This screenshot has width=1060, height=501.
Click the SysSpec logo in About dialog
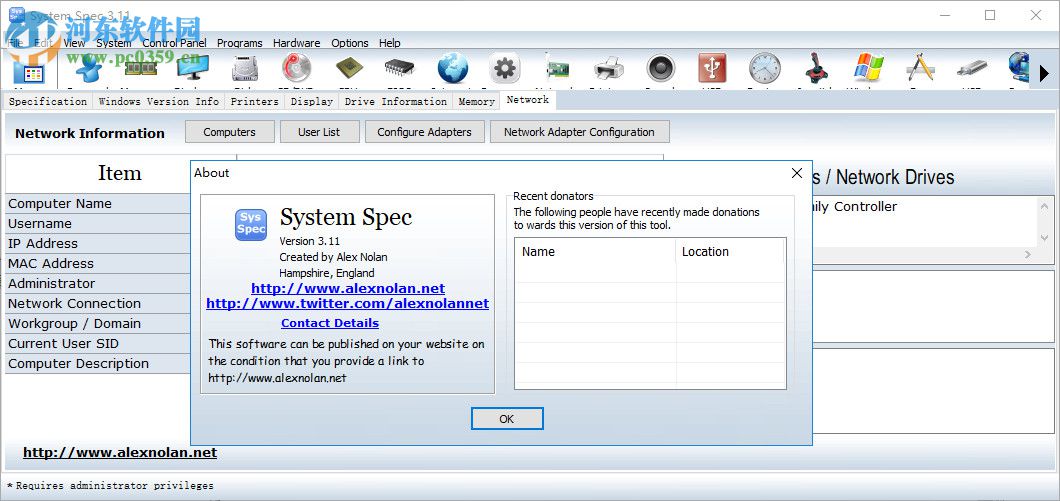pos(251,224)
